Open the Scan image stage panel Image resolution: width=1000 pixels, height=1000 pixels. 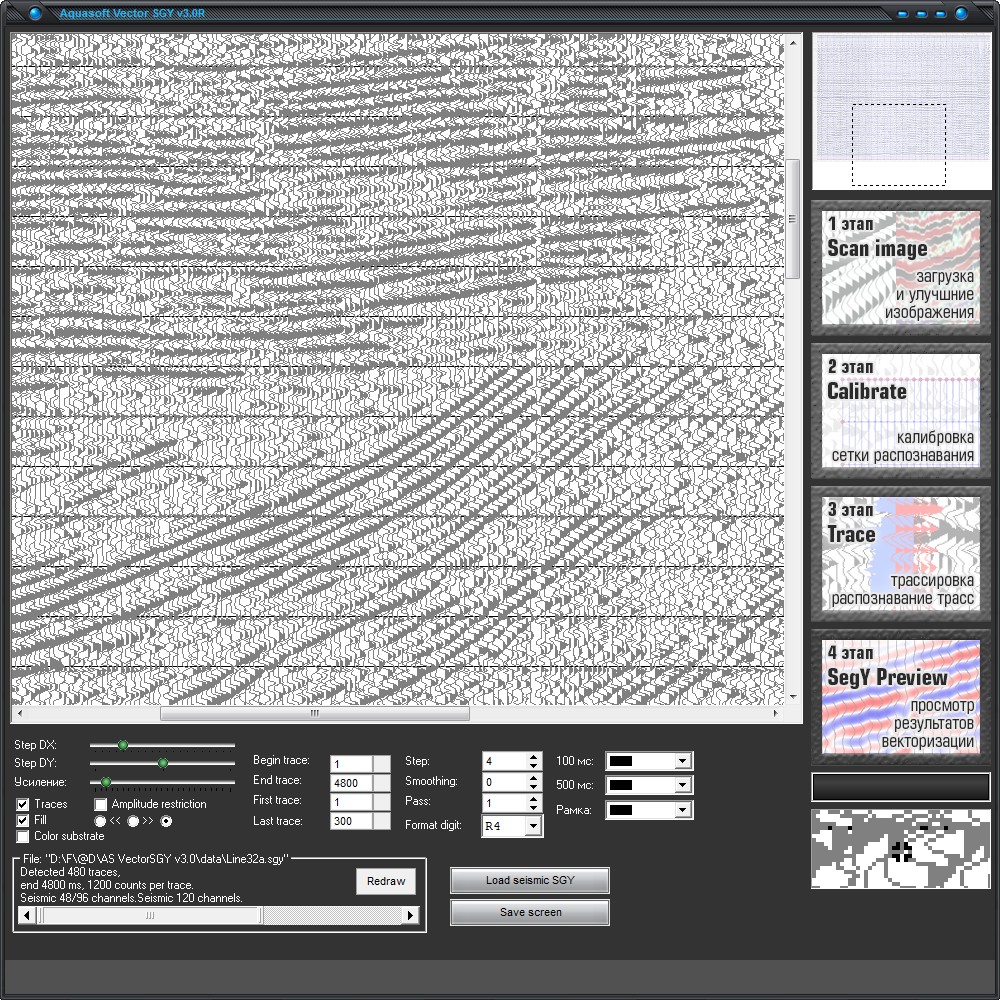[900, 268]
